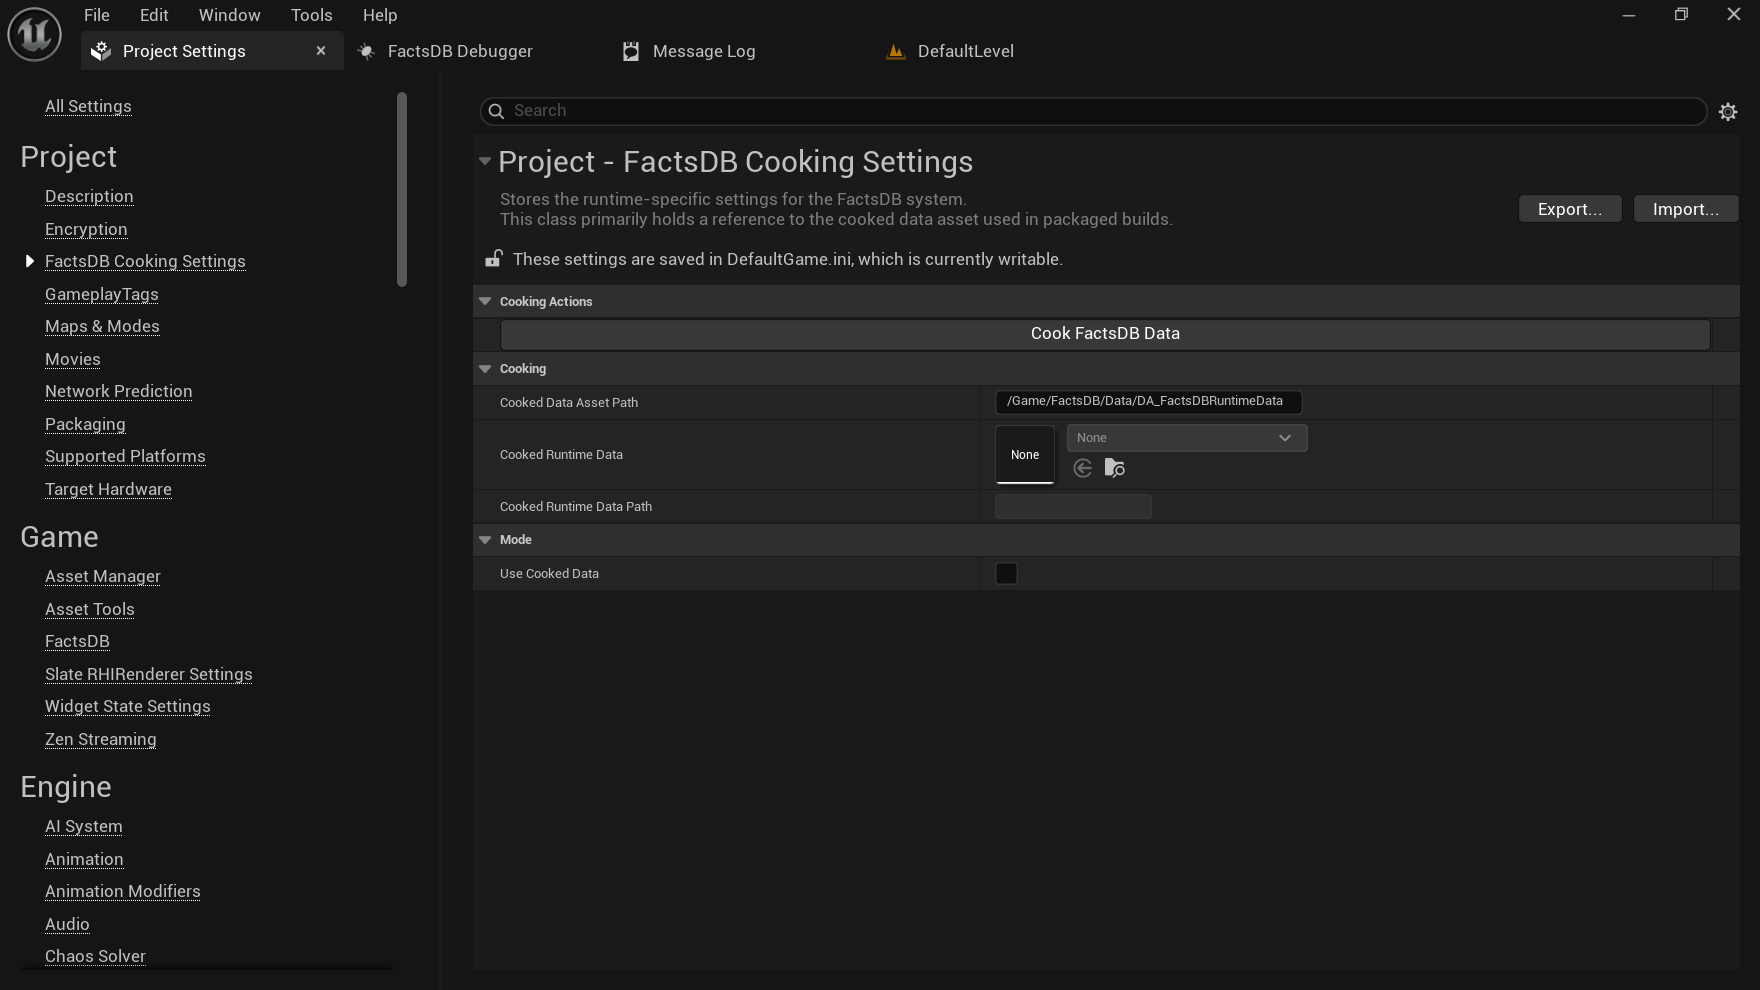
Task: Click the Cooked Runtime Data label
Action: pyautogui.click(x=561, y=455)
